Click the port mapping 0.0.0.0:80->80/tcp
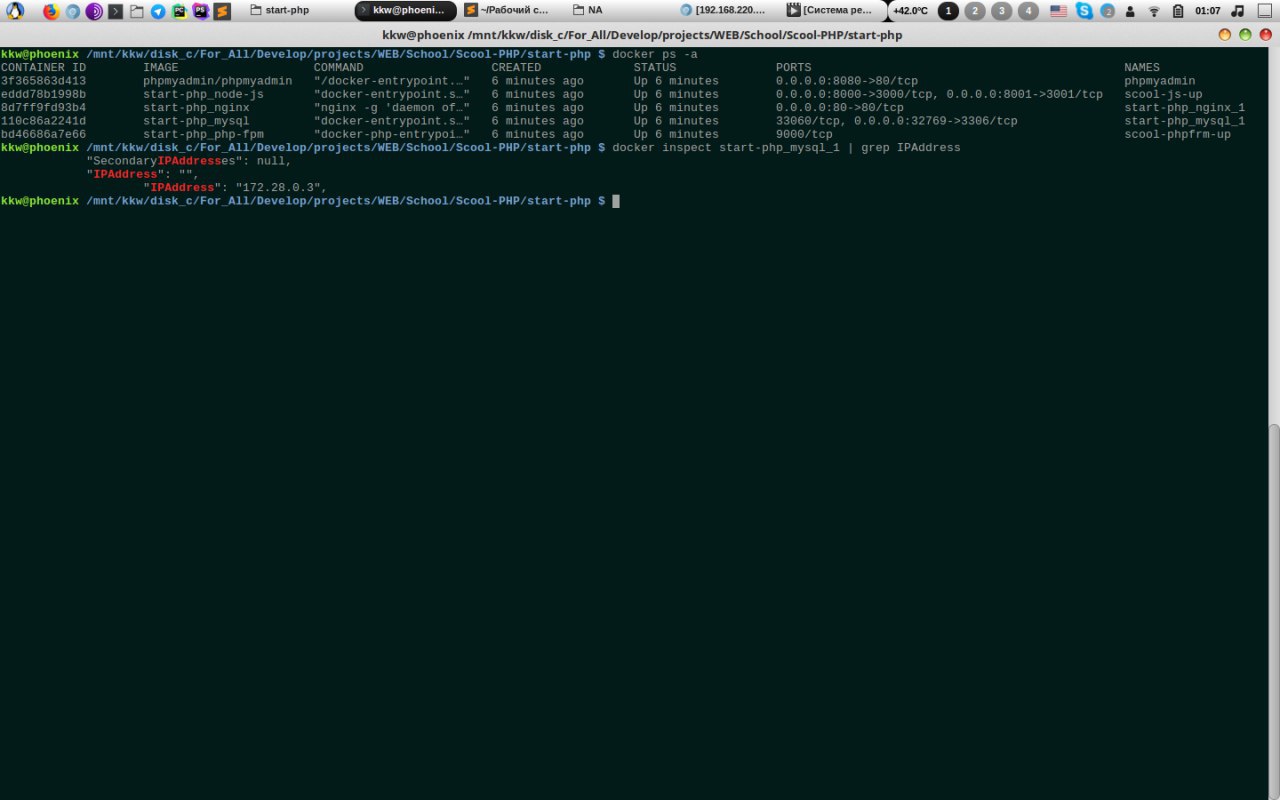The image size is (1280, 800). click(840, 107)
